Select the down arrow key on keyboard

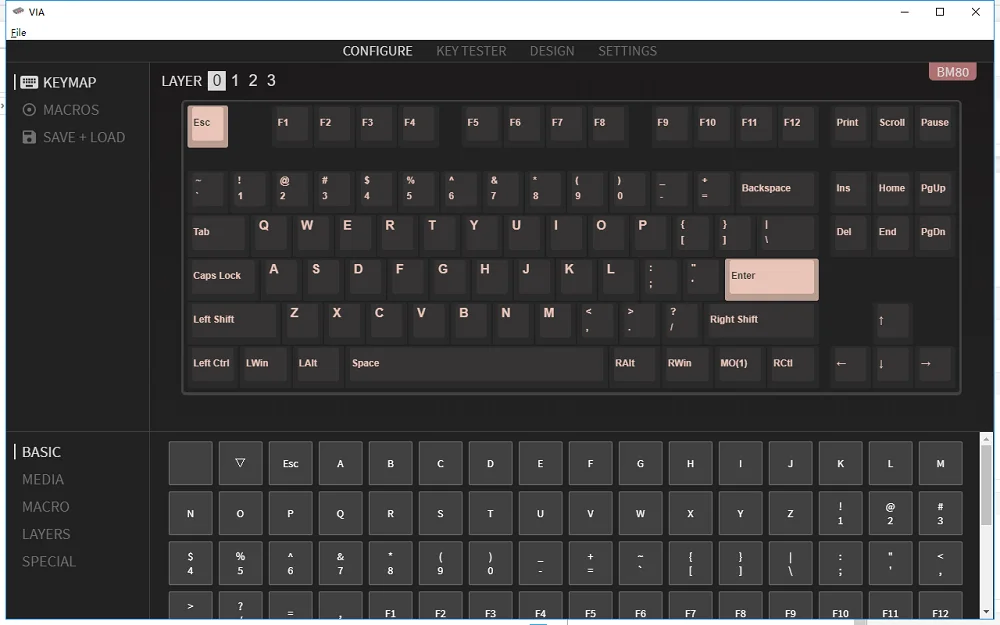click(891, 364)
